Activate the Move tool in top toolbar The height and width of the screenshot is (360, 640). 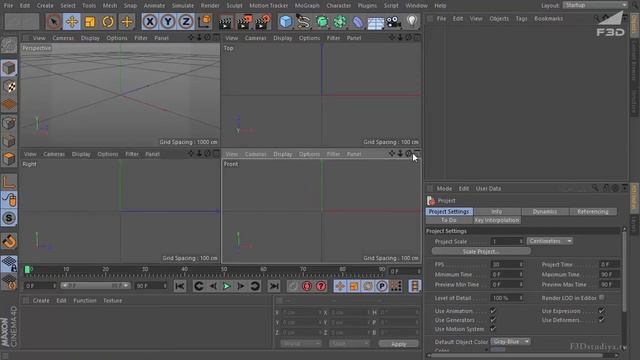(72, 21)
